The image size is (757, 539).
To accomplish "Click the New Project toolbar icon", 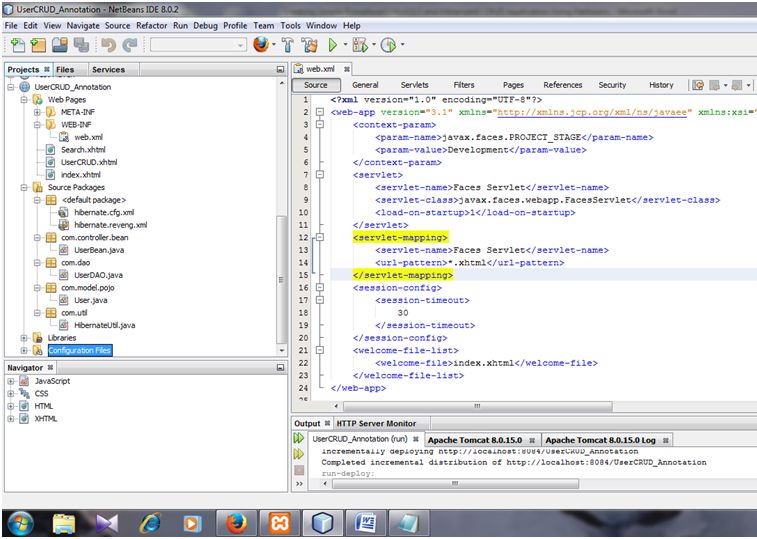I will (38, 45).
